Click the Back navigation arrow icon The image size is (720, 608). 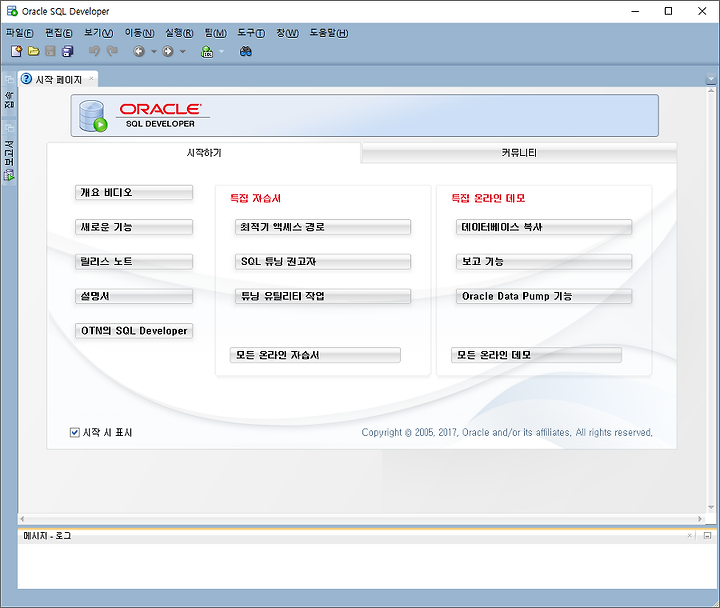coord(139,51)
